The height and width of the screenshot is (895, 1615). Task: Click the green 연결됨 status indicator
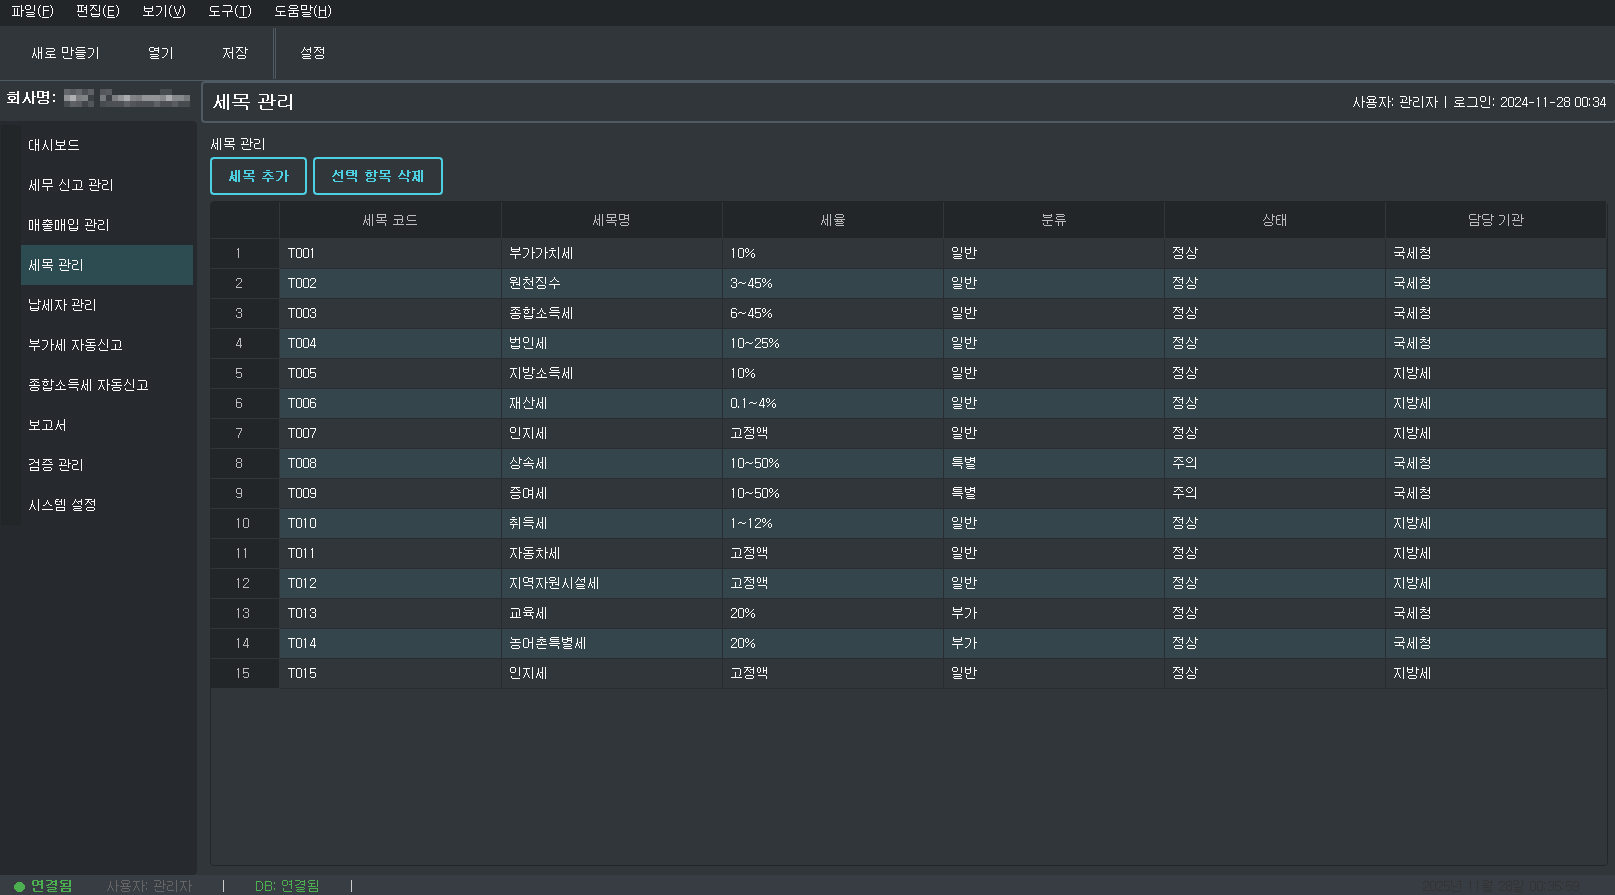[43, 885]
